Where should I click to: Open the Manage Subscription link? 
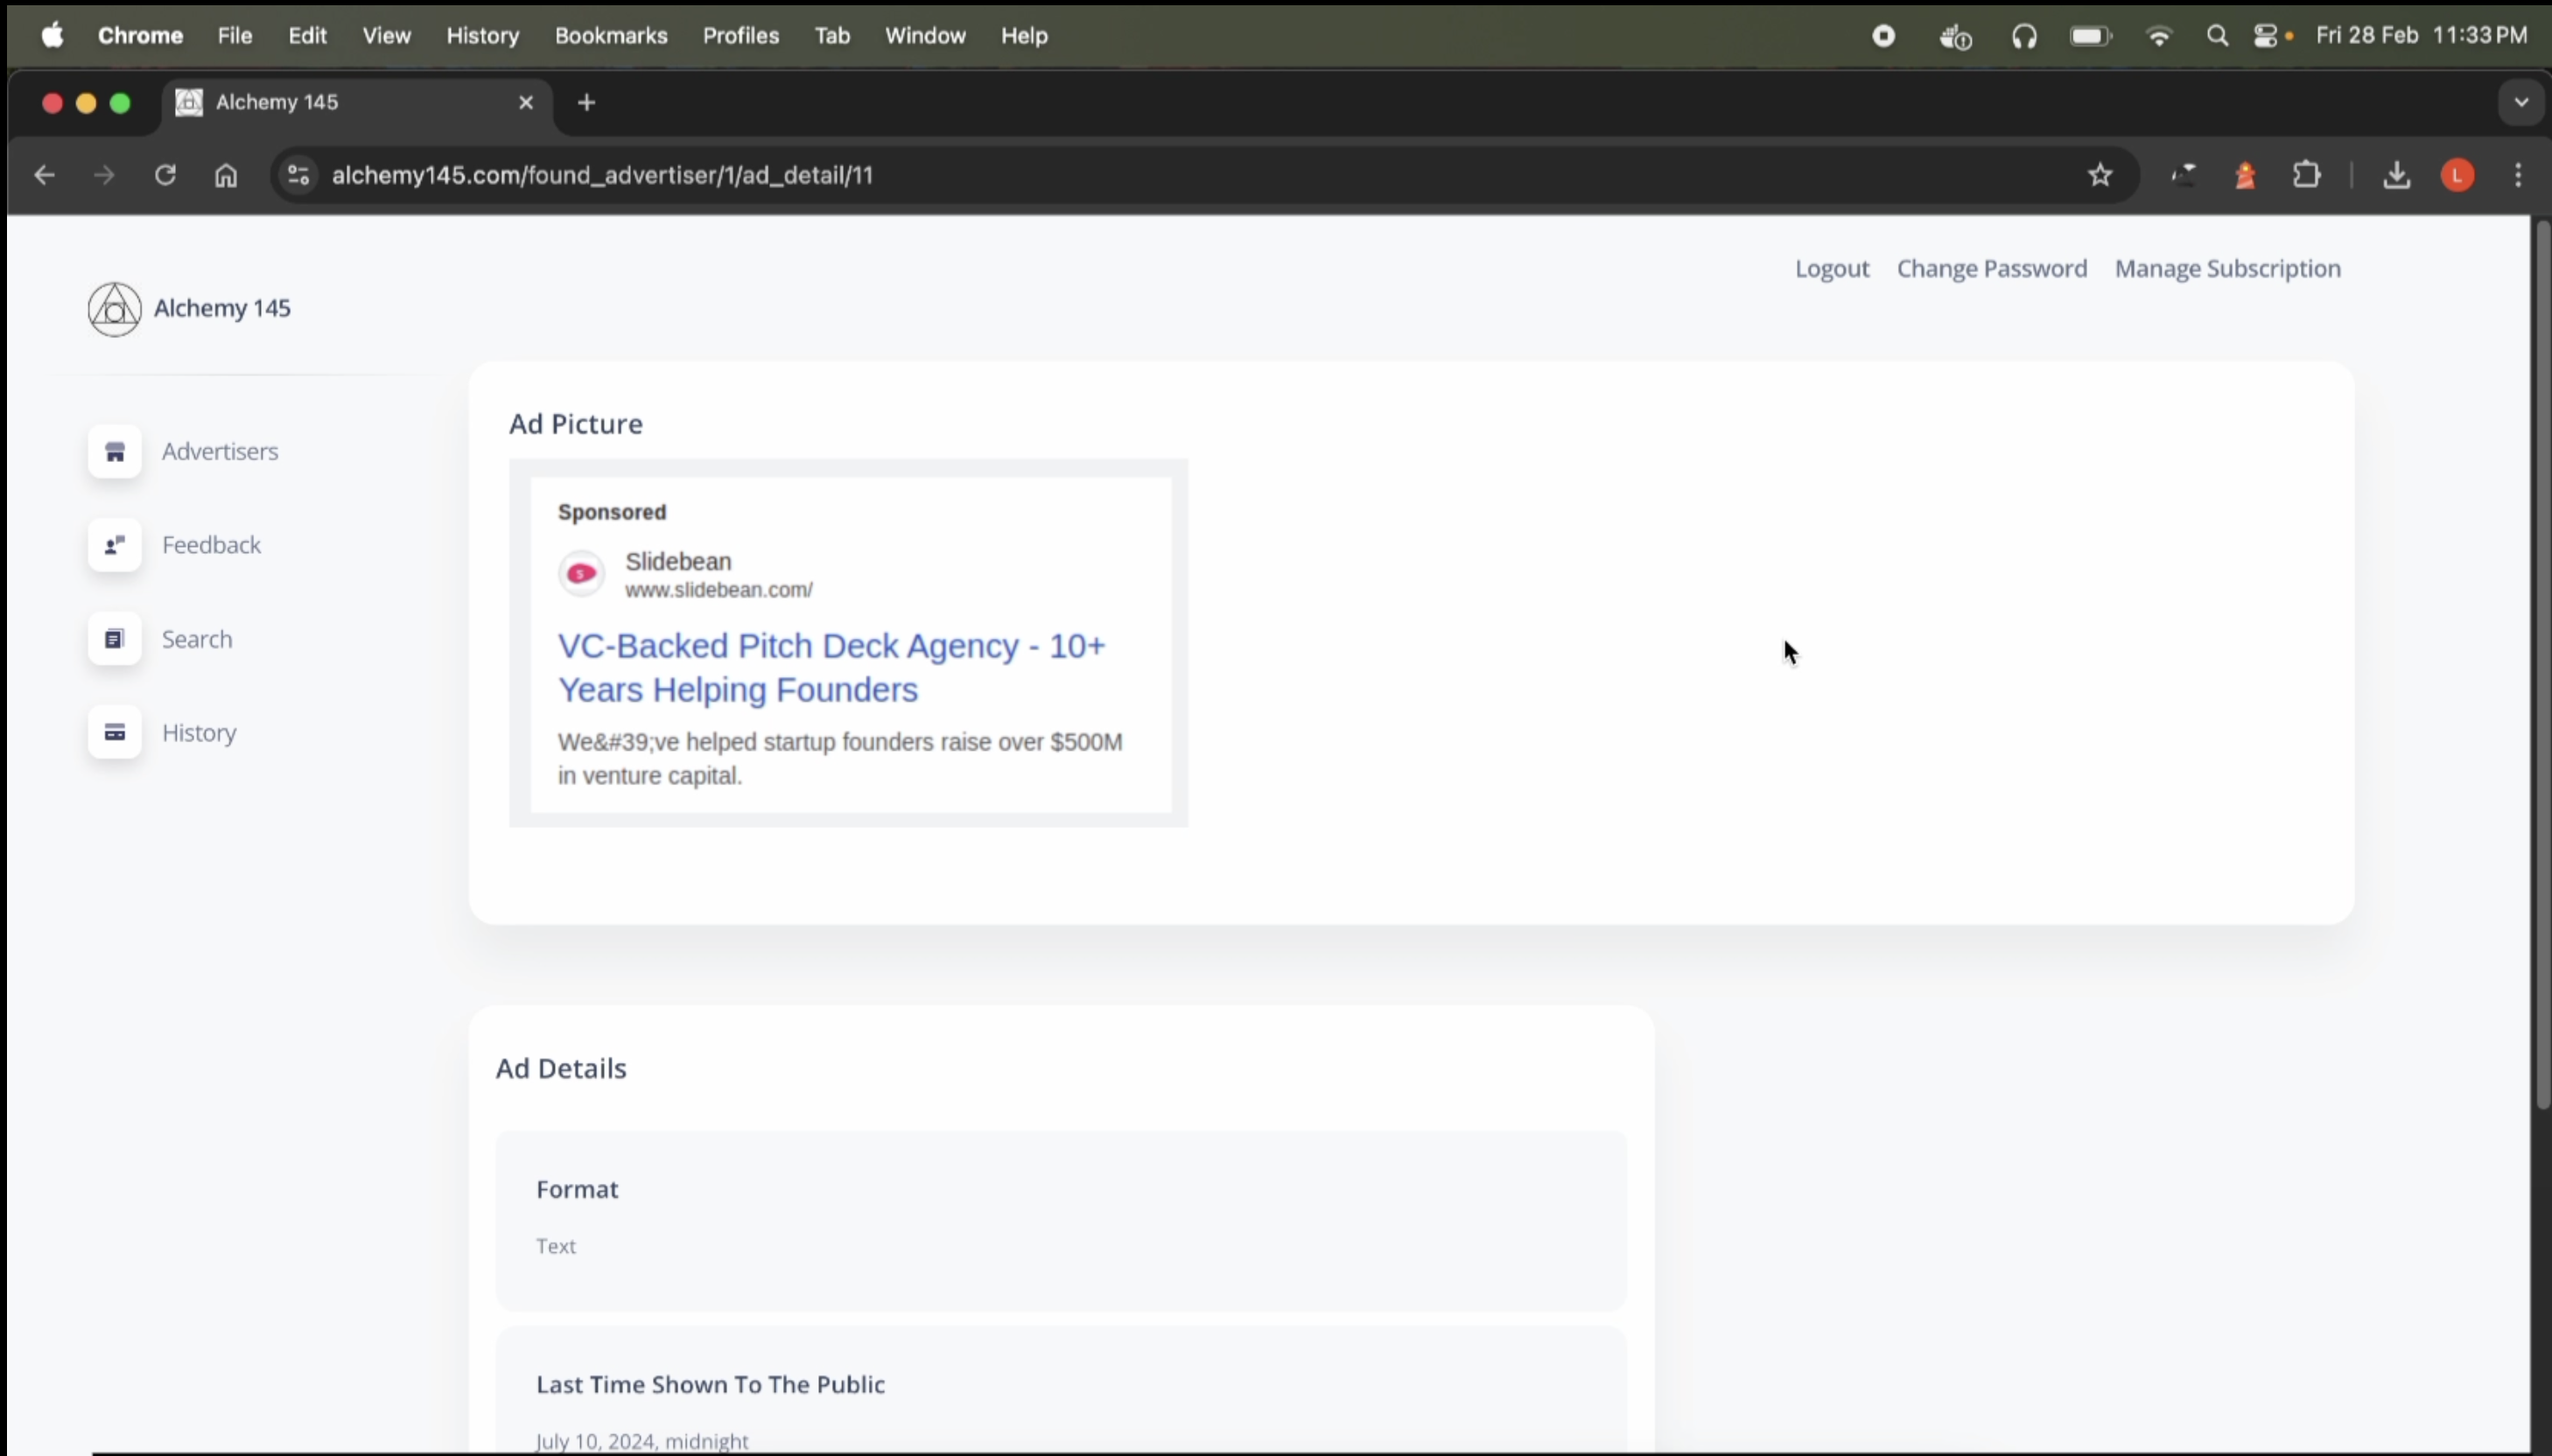pos(2227,269)
